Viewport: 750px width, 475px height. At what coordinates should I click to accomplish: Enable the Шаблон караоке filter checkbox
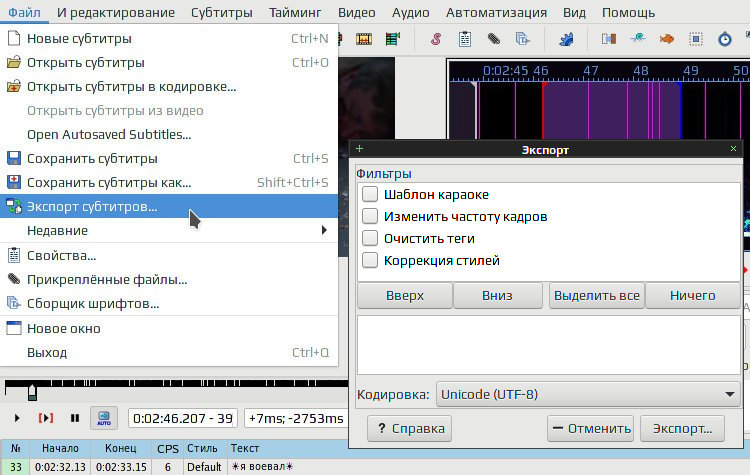click(370, 194)
